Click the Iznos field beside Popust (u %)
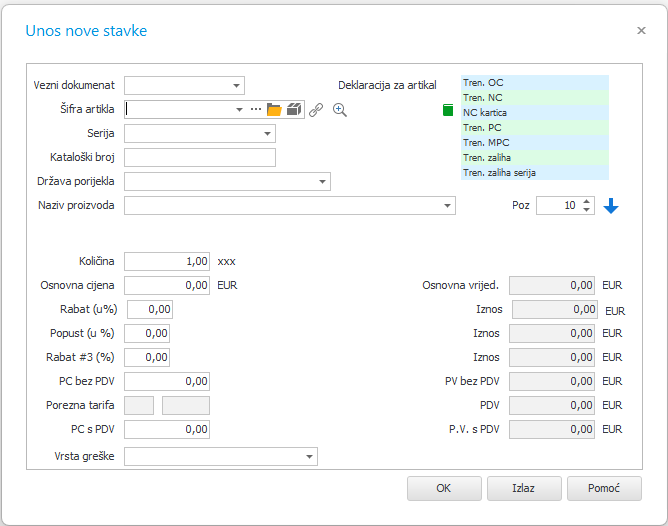 tap(552, 333)
